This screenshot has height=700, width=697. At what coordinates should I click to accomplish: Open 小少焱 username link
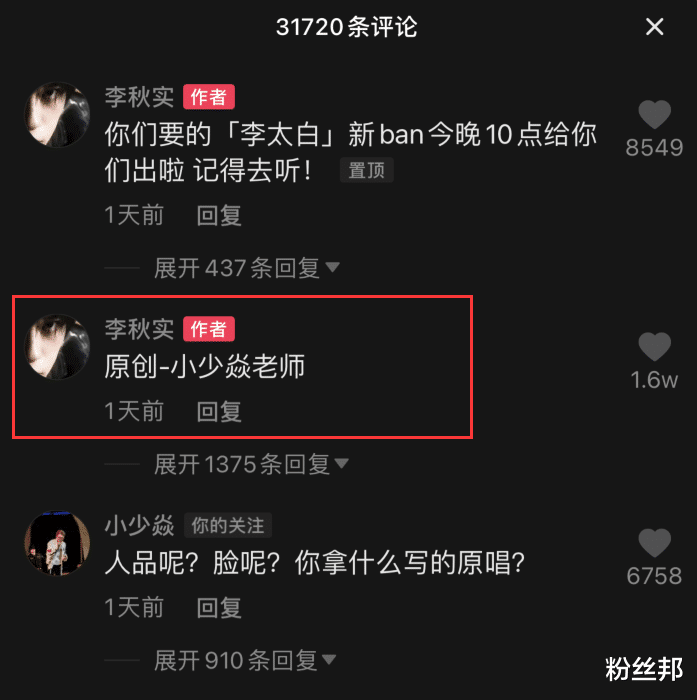[x=139, y=525]
